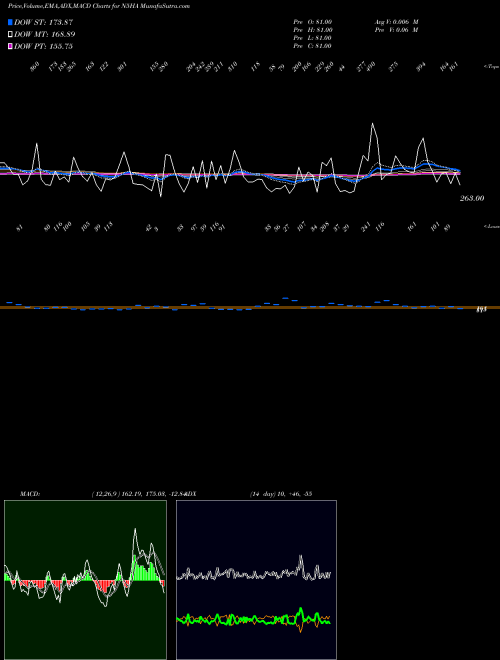500x660 pixels.
Task: Click the 241 lows value label
Action: [x=366, y=227]
